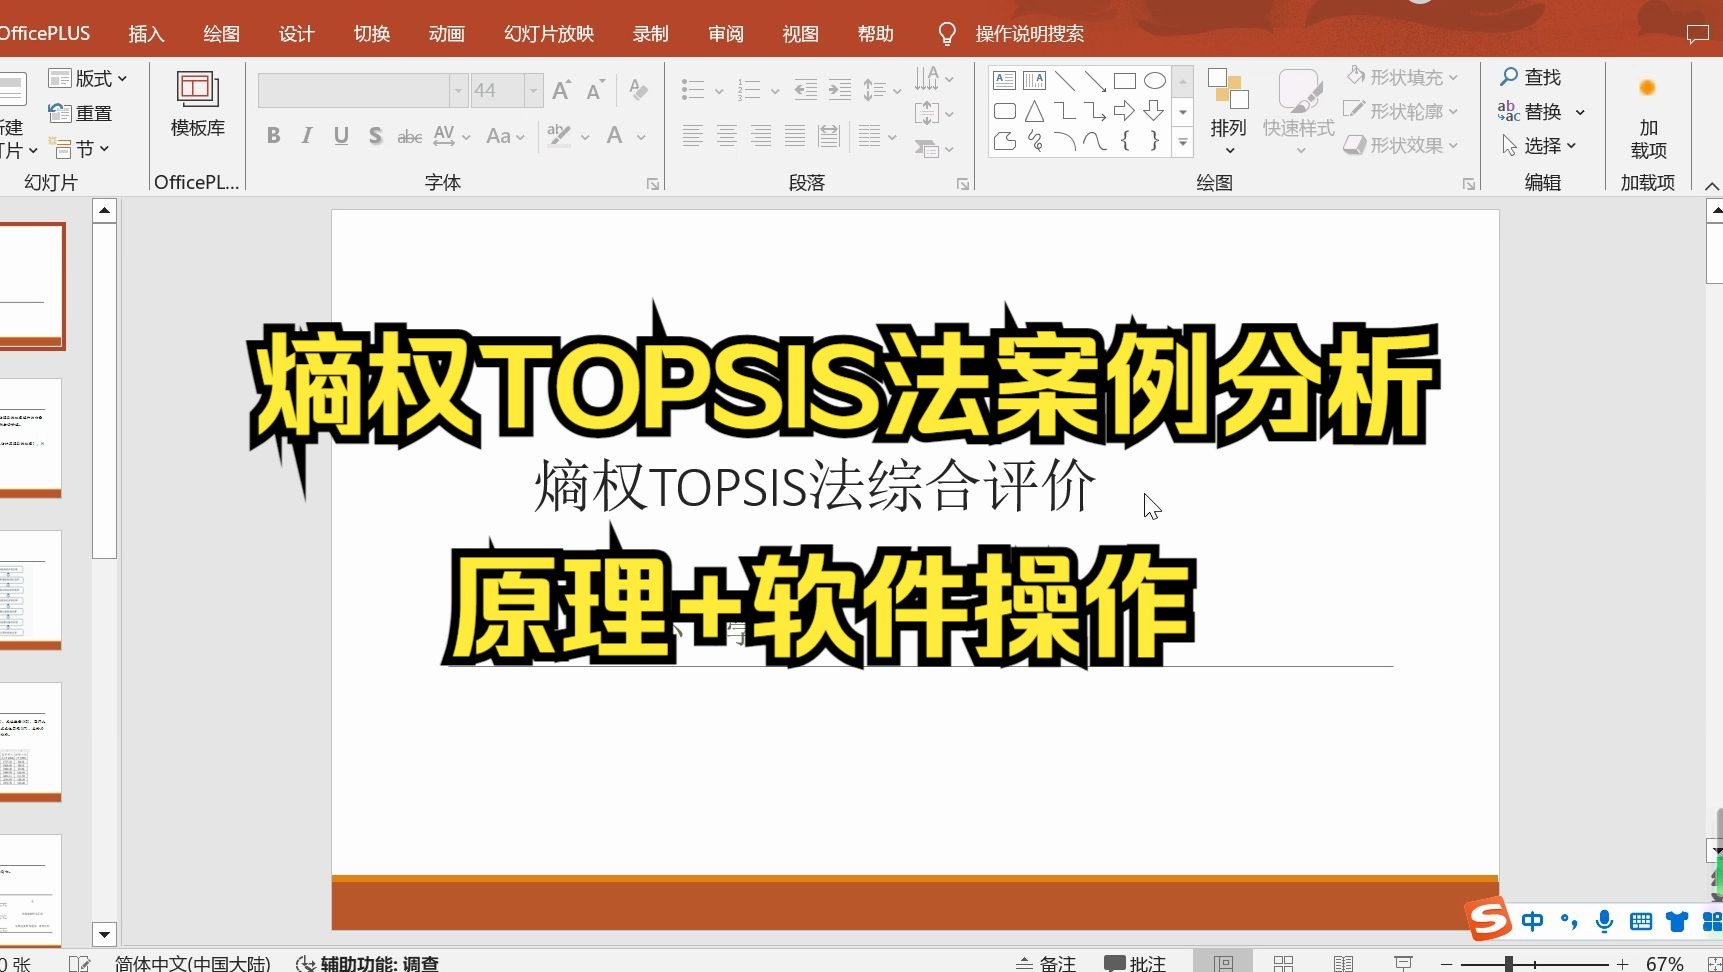Center align text
This screenshot has height=972, width=1723.
(x=727, y=136)
